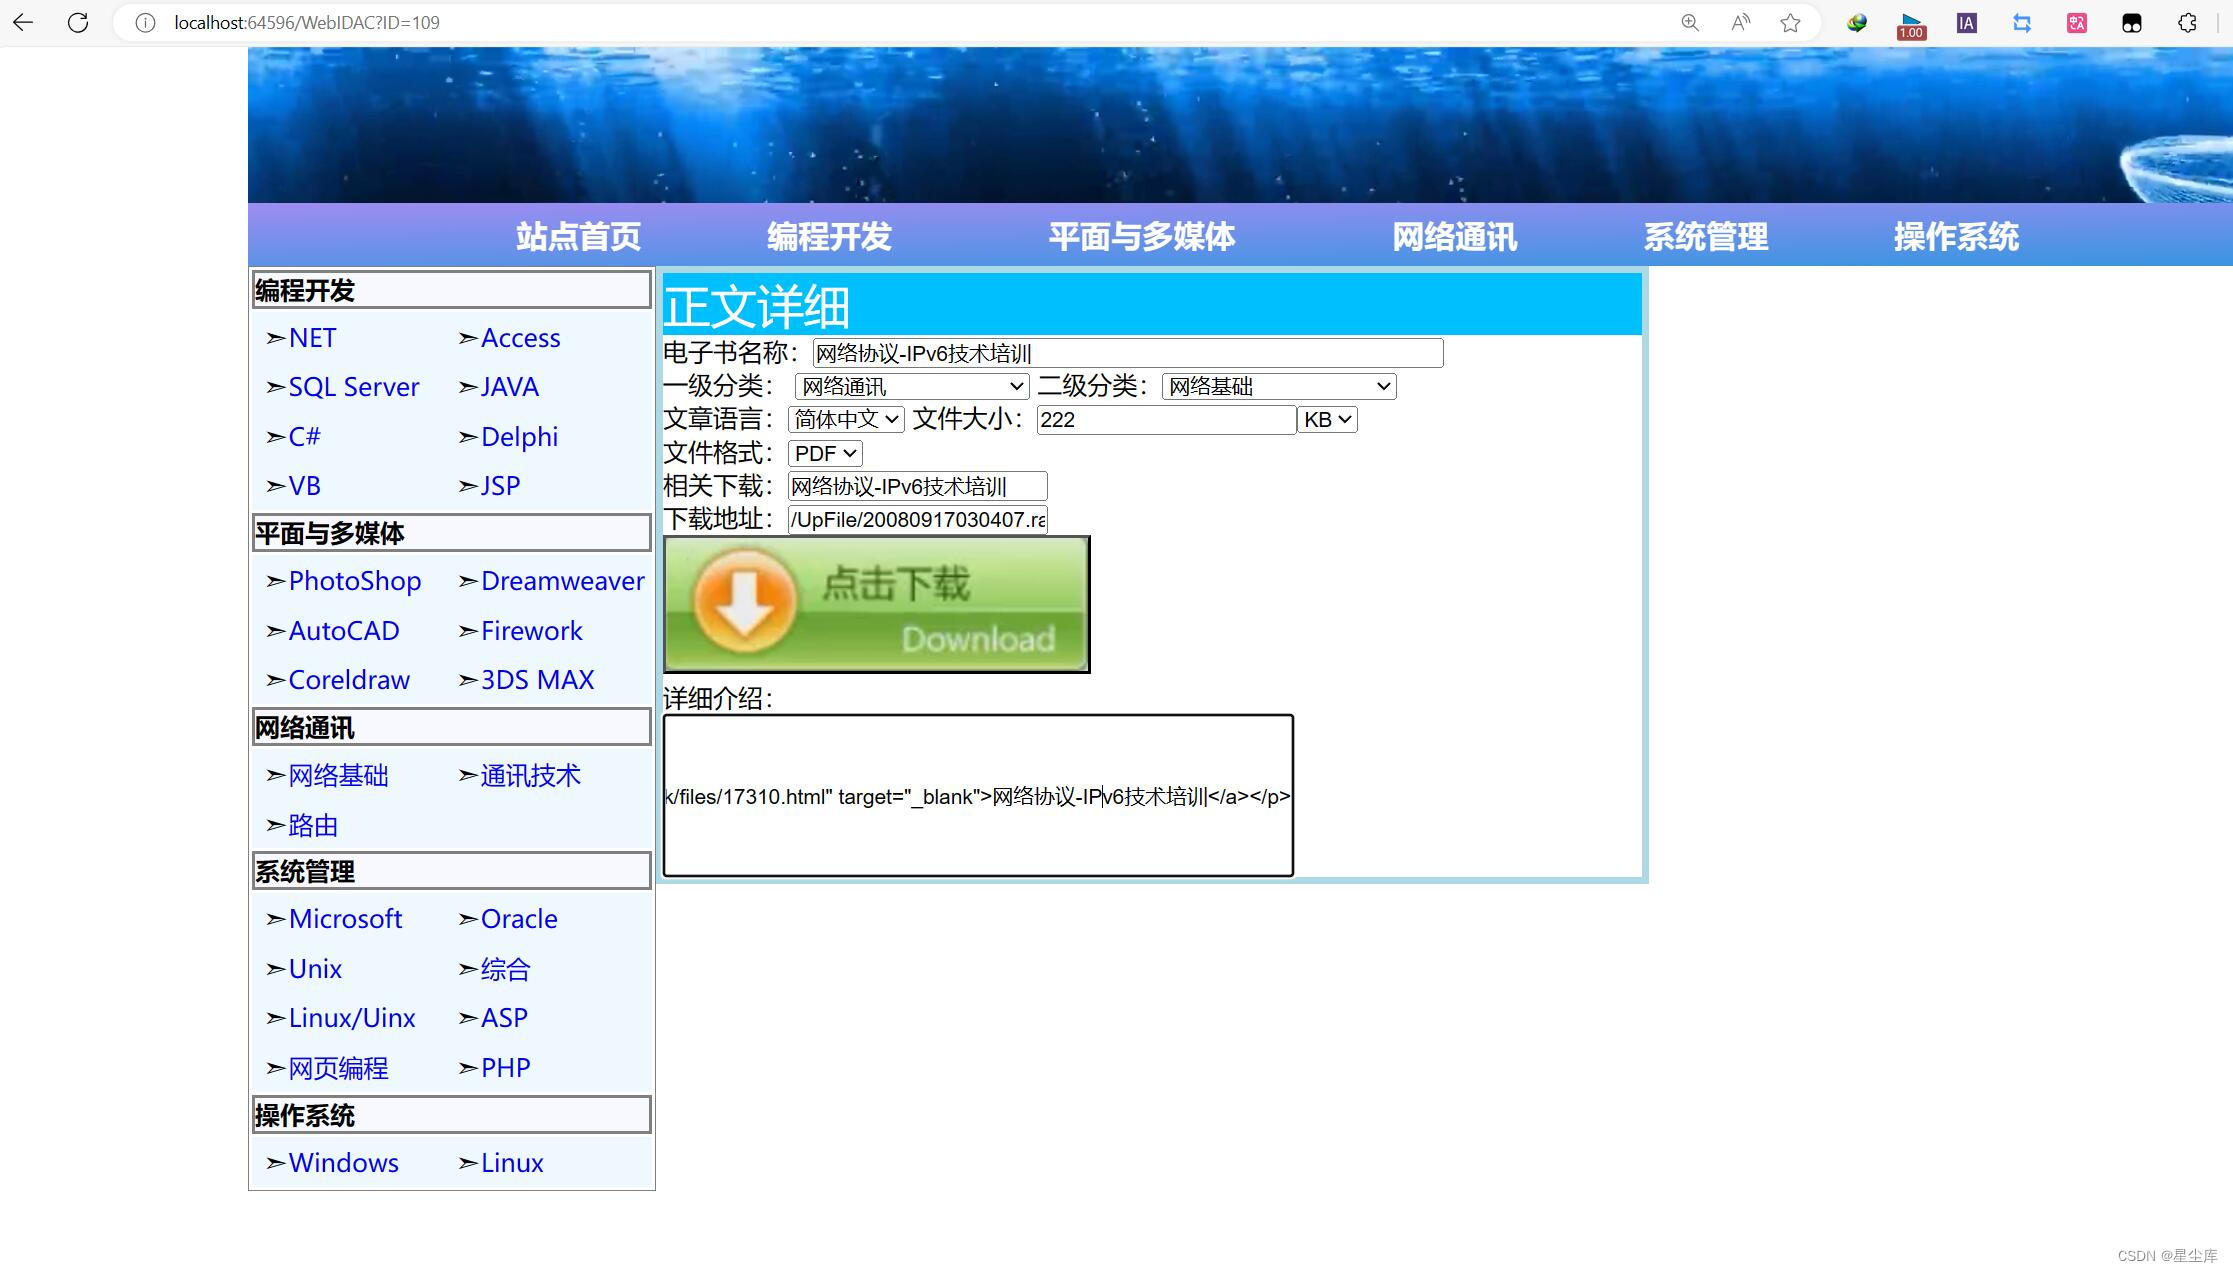Viewport: 2233px width, 1272px height.
Task: Open the KB unit dropdown
Action: tap(1327, 419)
